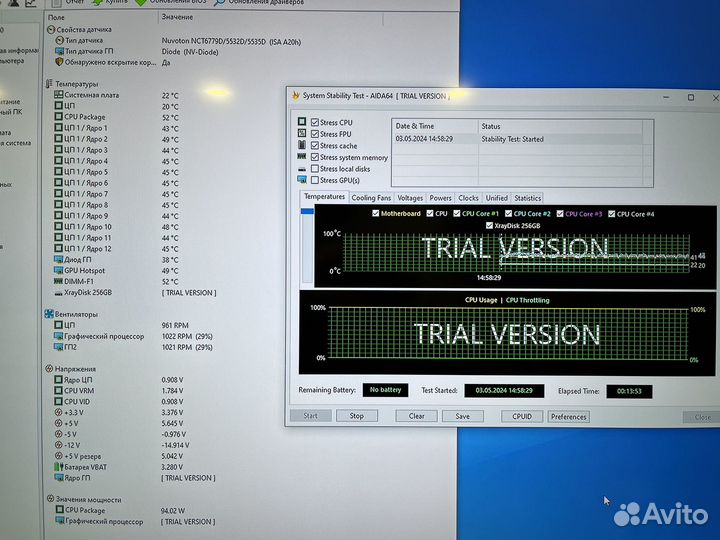Click the Save button

point(462,416)
